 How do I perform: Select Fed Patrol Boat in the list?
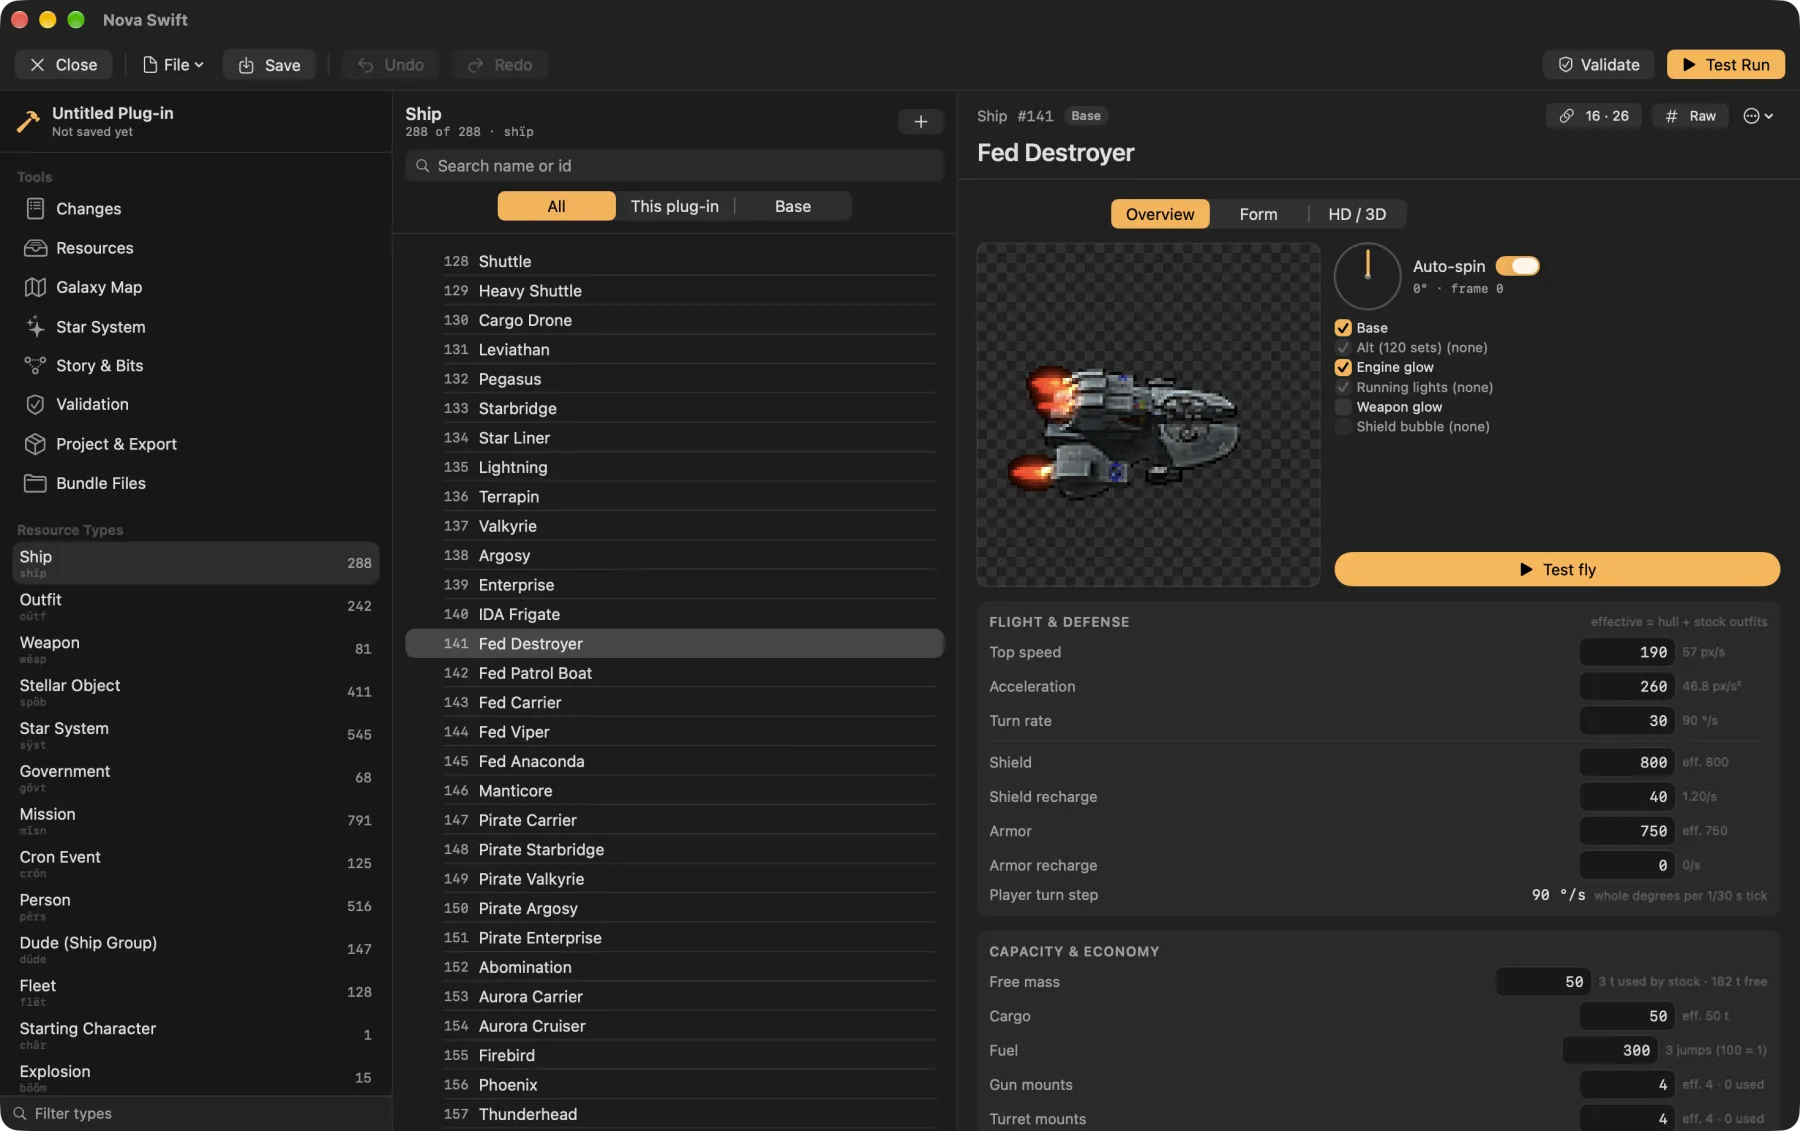[x=674, y=673]
